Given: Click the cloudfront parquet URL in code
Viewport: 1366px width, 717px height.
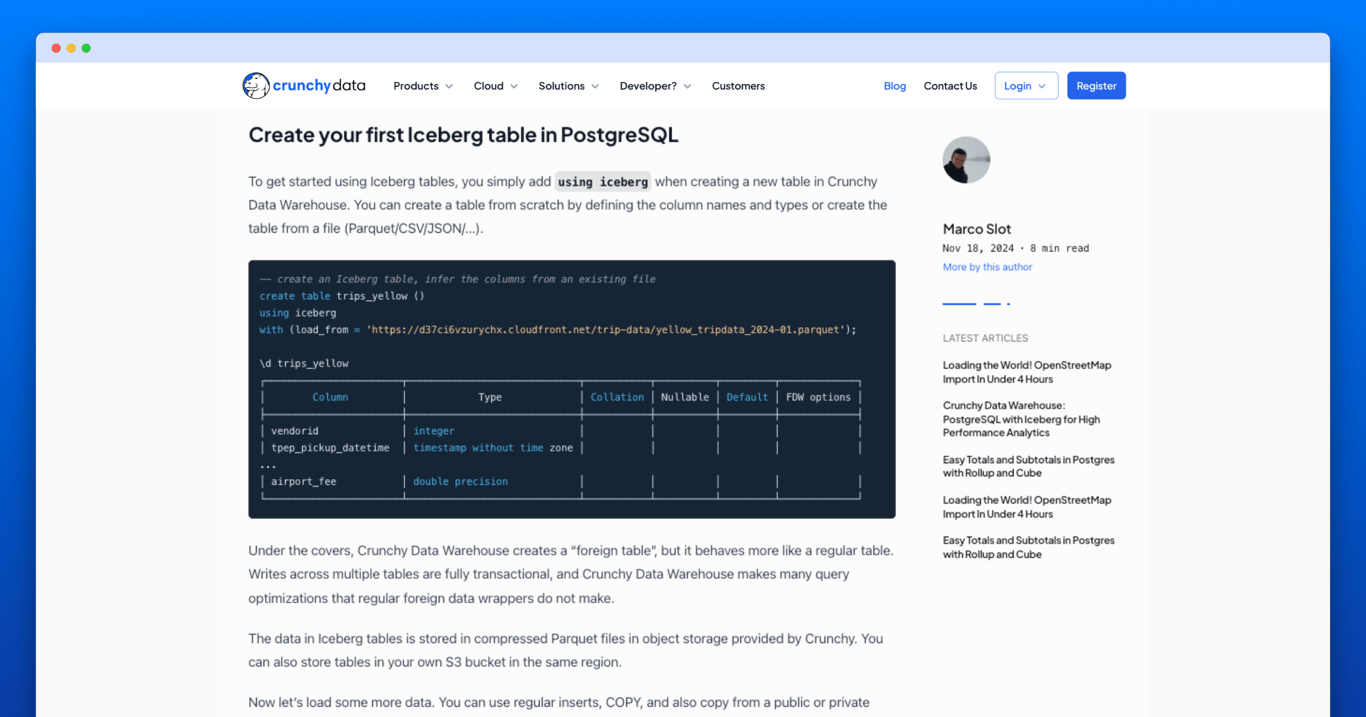Looking at the screenshot, I should click(x=607, y=330).
